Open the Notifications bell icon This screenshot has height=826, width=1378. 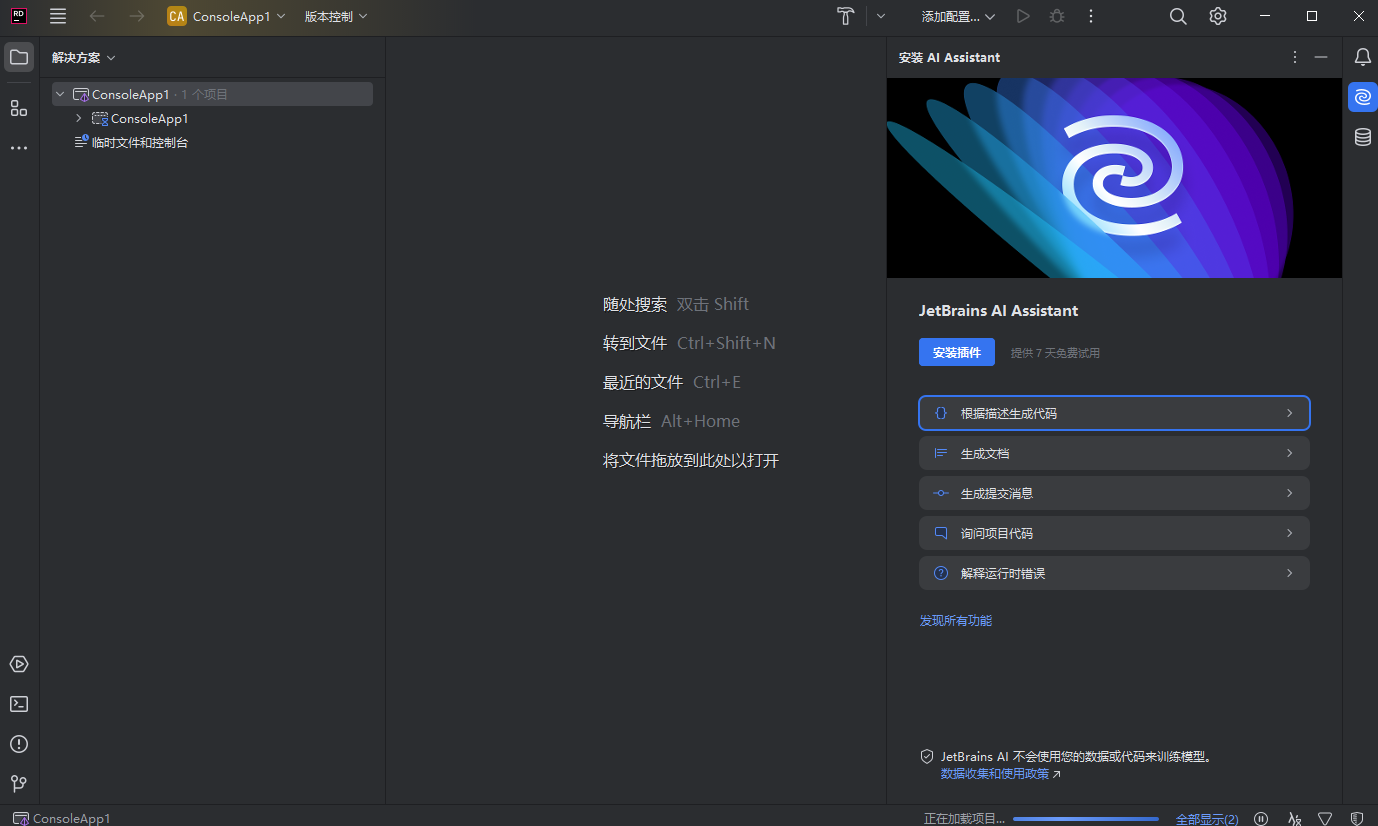1362,57
